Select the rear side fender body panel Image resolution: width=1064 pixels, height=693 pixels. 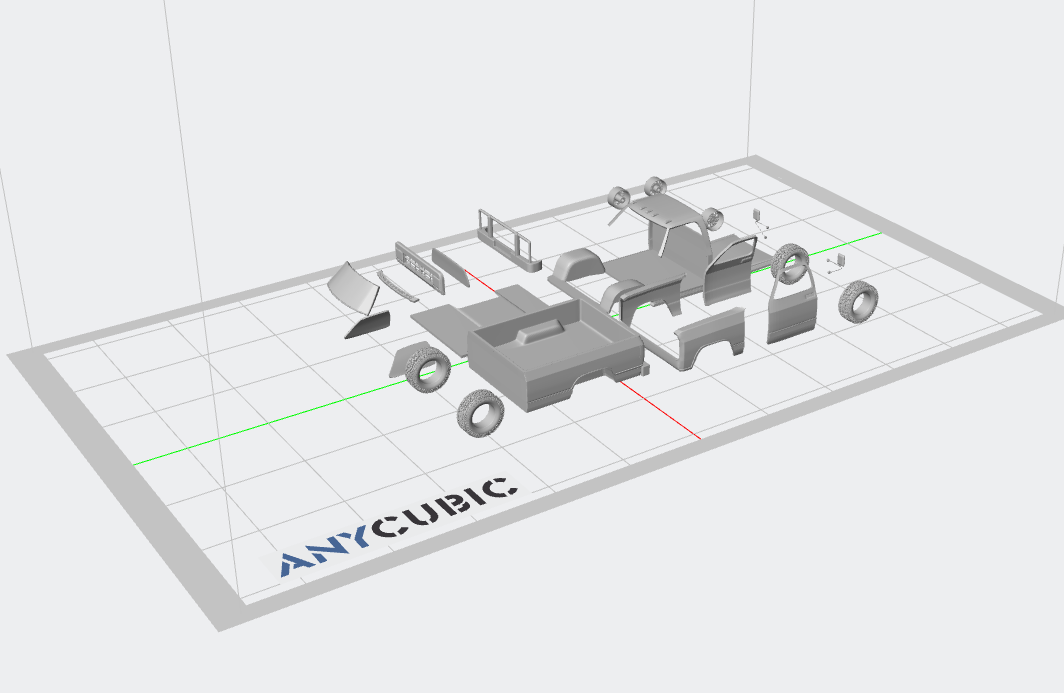tap(711, 338)
